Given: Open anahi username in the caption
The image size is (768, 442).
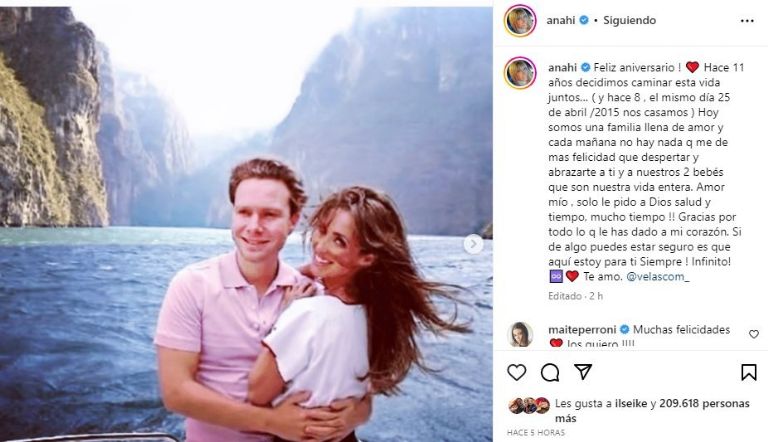Looking at the screenshot, I should click(562, 67).
